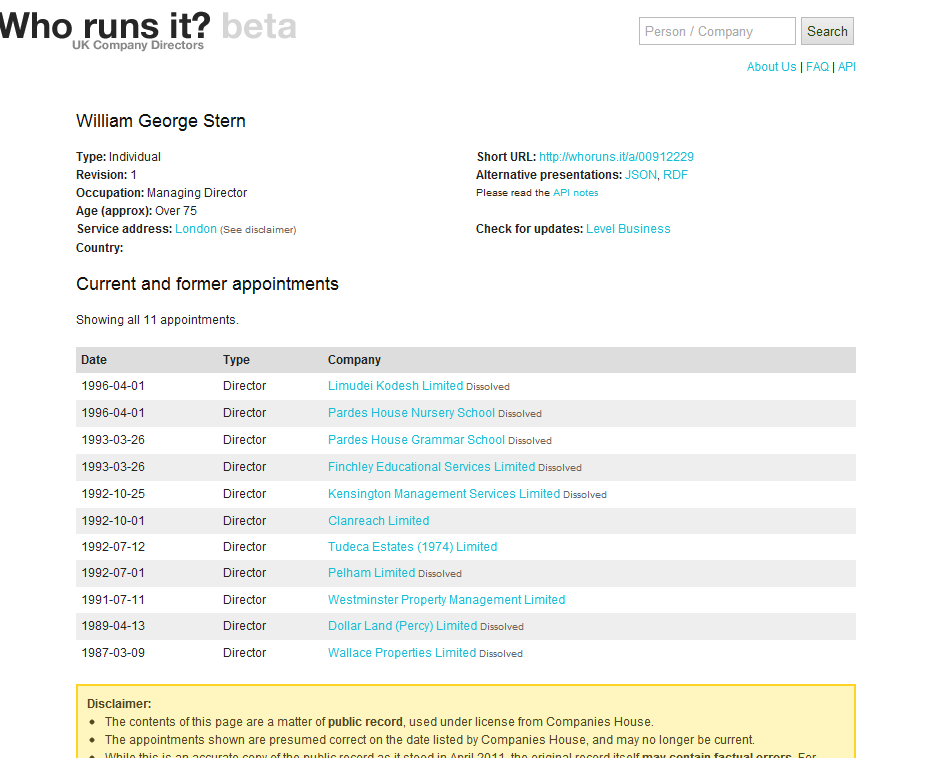
Task: Open the About Us page
Action: [x=771, y=67]
